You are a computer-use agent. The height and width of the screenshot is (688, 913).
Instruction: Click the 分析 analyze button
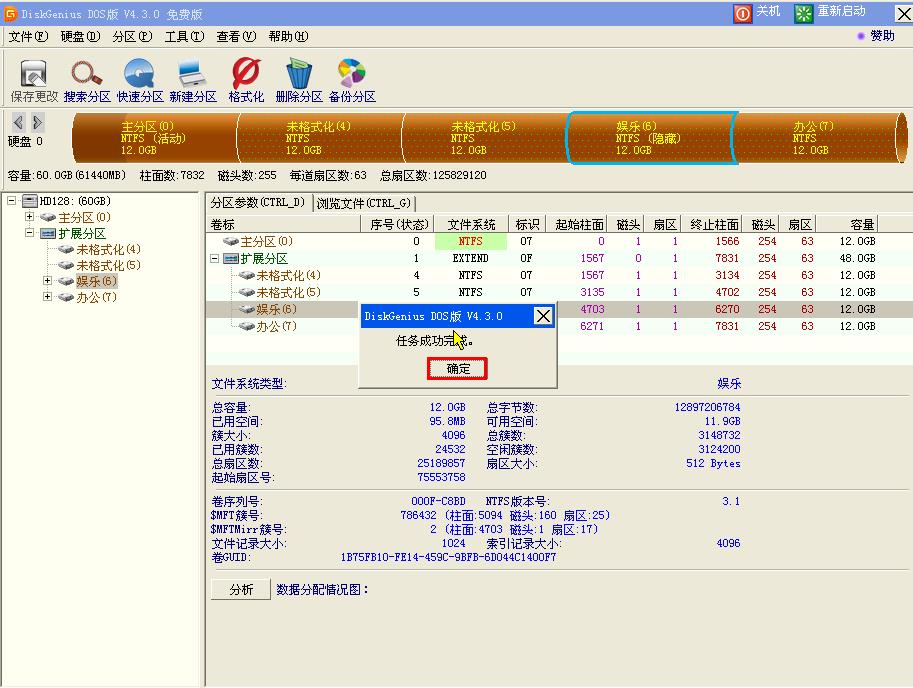240,590
